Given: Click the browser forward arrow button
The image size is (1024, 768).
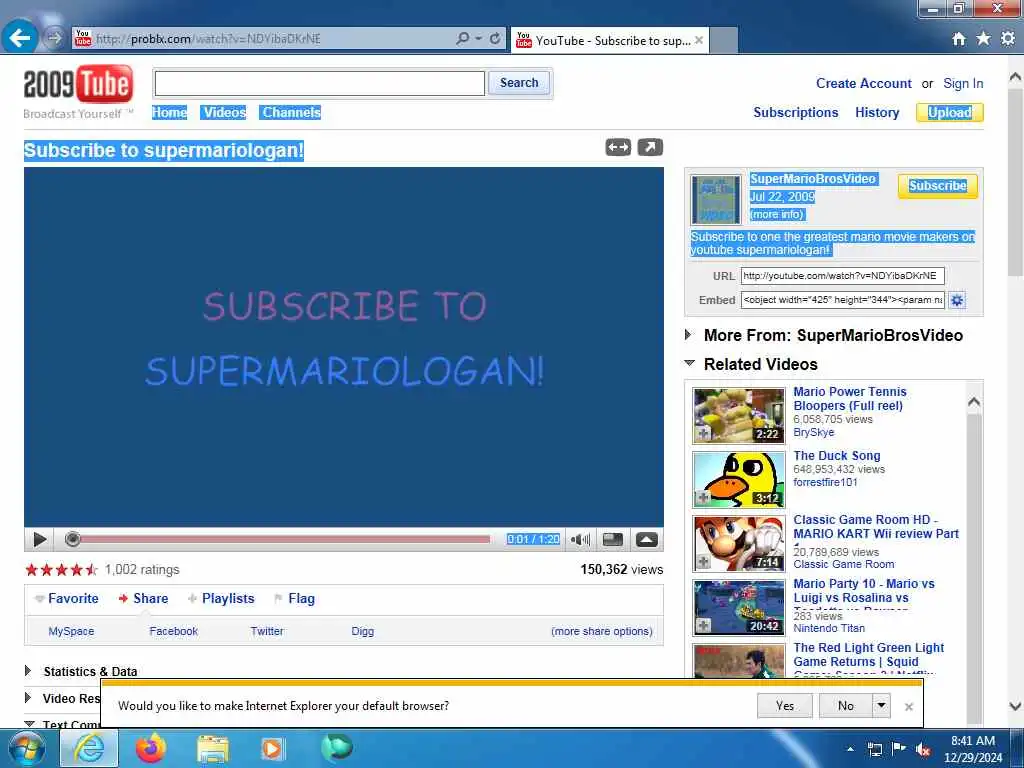Looking at the screenshot, I should 54,38.
